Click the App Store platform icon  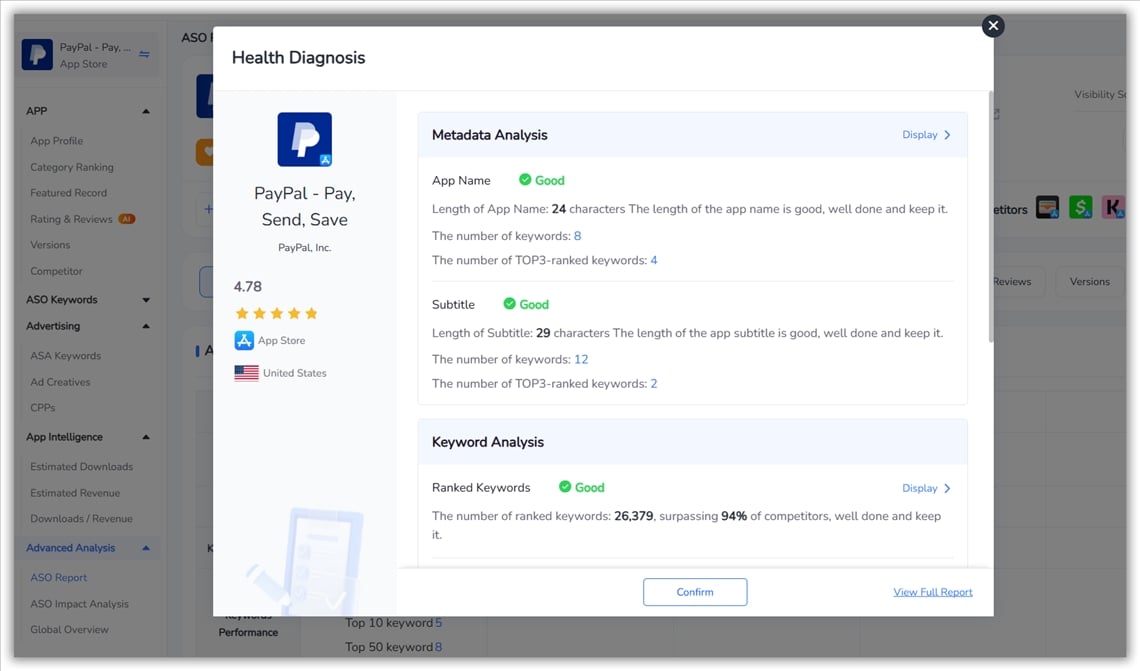(x=244, y=341)
